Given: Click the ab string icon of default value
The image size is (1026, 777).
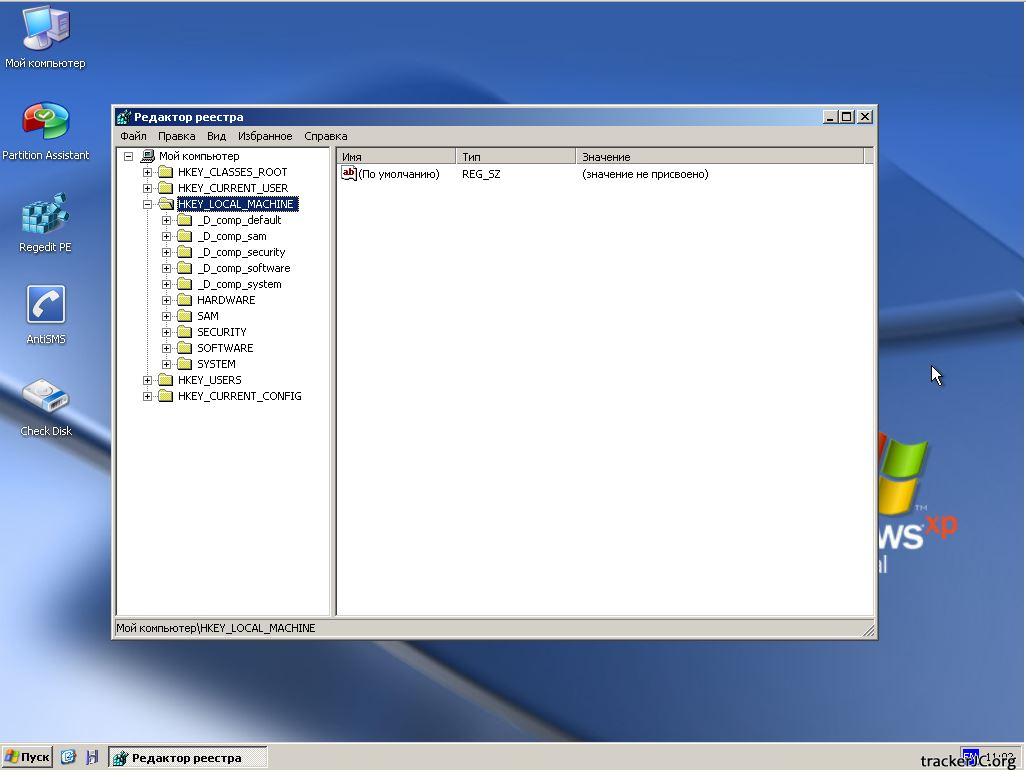Looking at the screenshot, I should (349, 174).
